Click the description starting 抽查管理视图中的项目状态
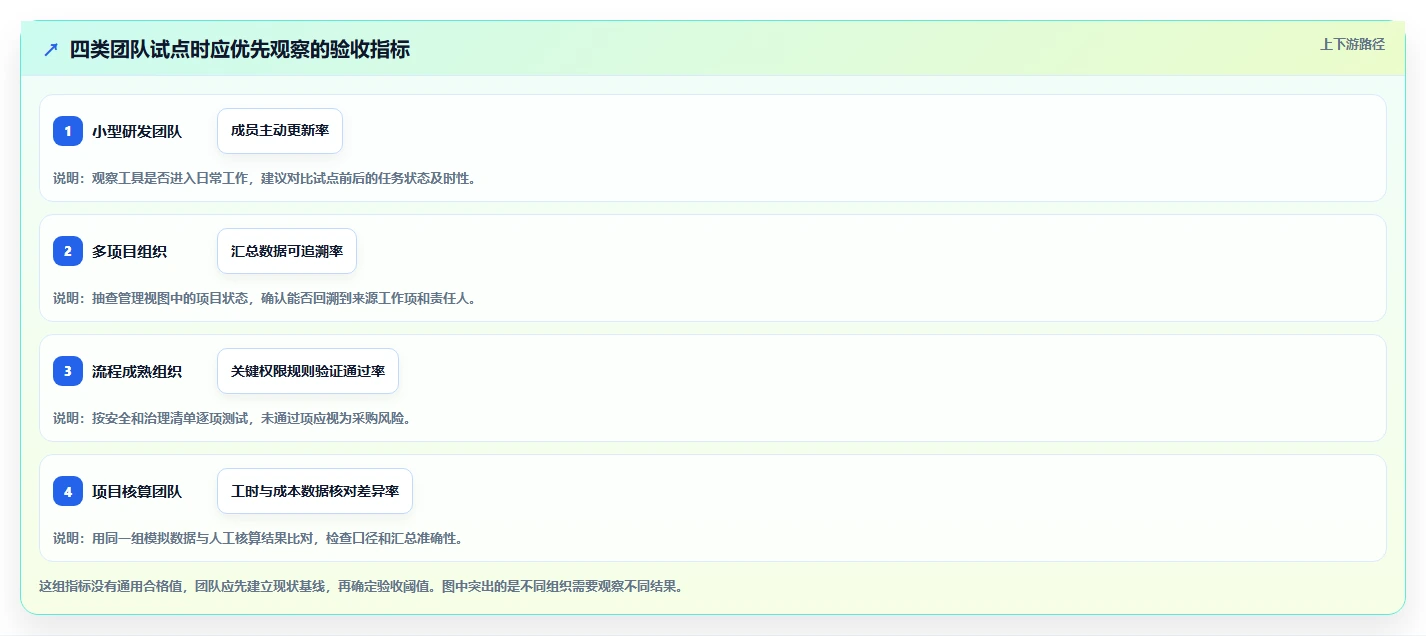The height and width of the screenshot is (636, 1426). (x=265, y=298)
